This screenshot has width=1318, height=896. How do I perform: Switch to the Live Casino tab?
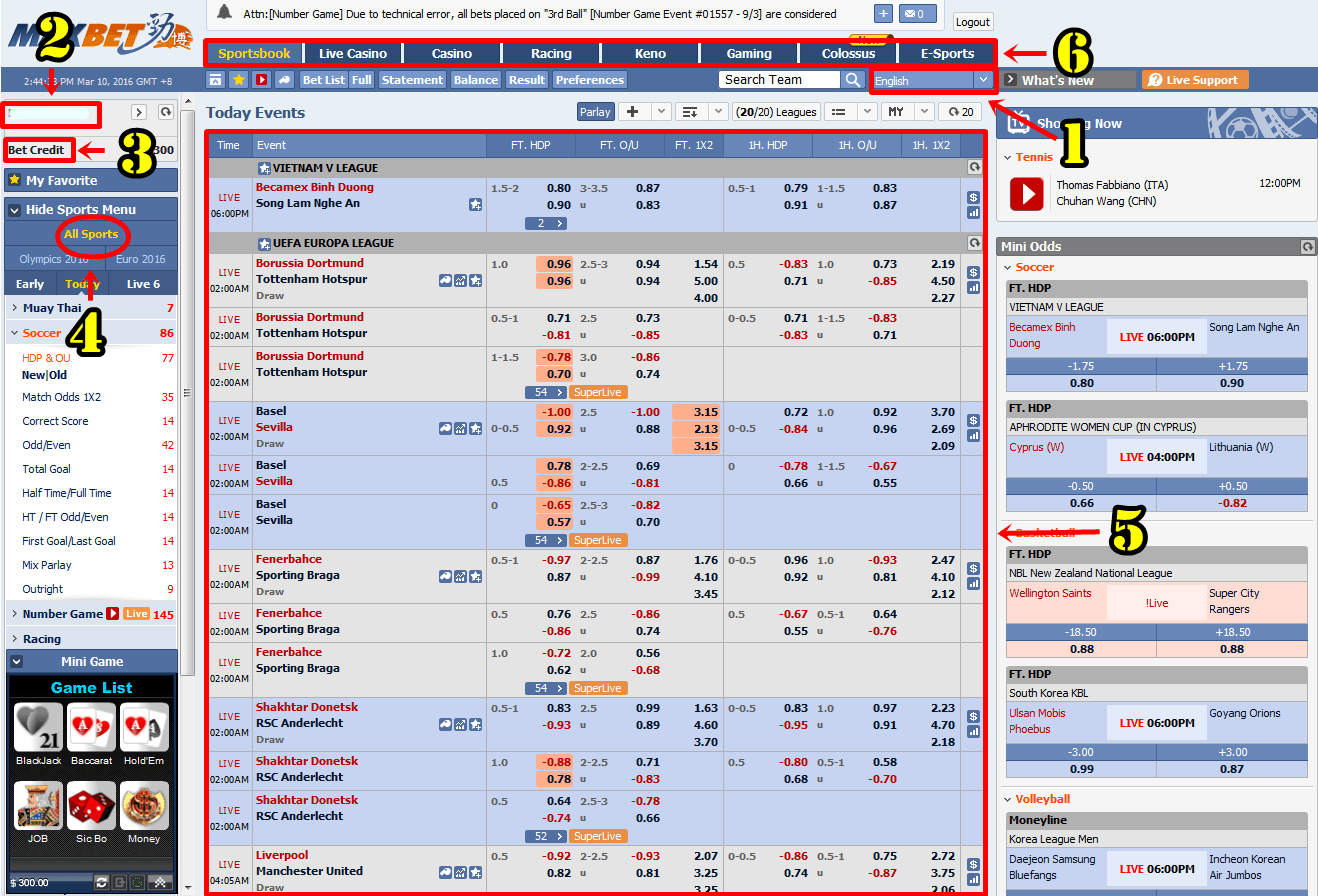[x=352, y=53]
